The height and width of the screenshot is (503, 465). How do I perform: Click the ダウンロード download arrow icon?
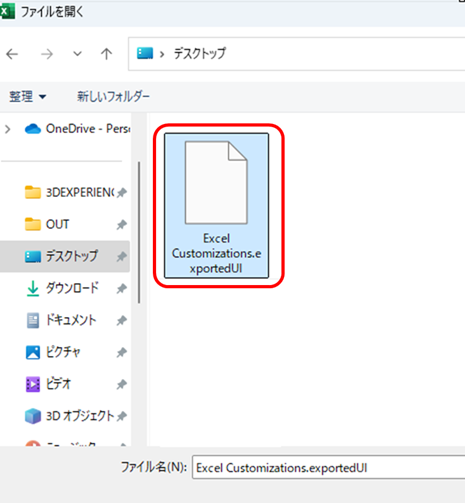point(33,288)
